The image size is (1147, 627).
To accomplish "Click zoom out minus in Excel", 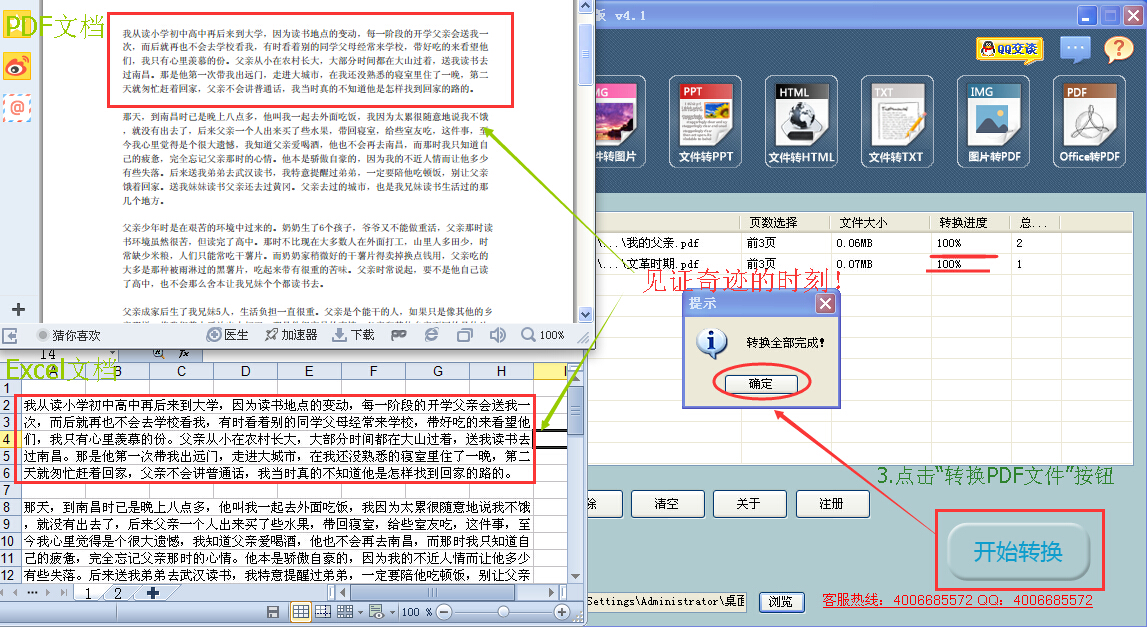I will coord(444,612).
